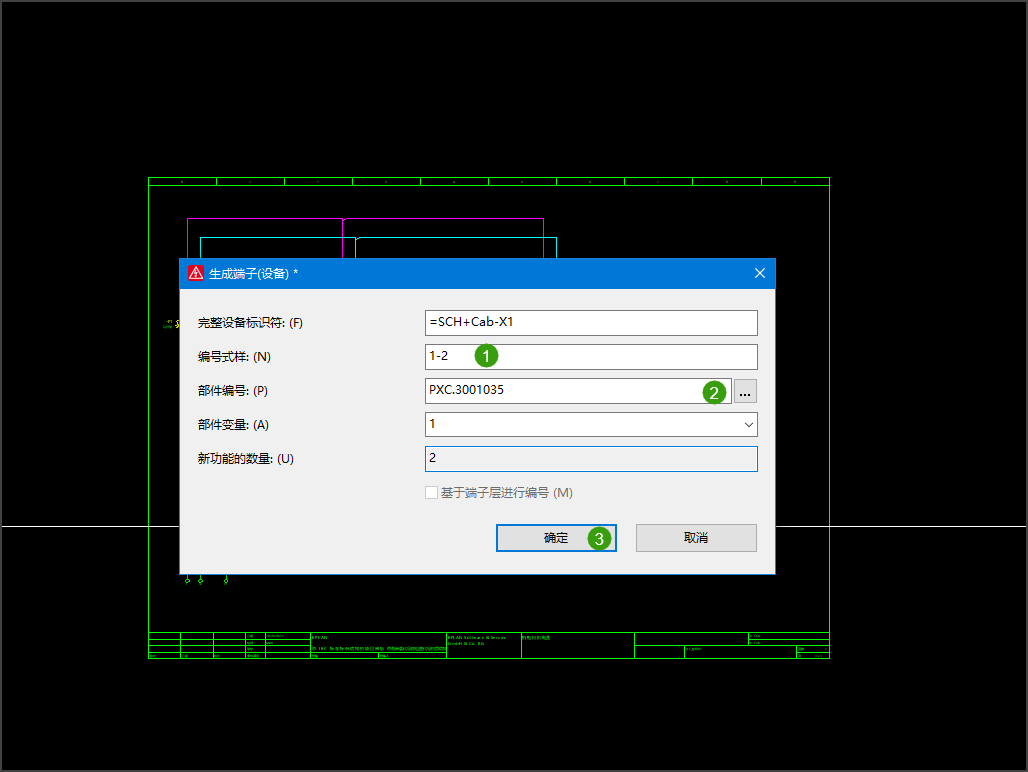Click the 完整设备标识符 label text
The image size is (1028, 772).
point(250,323)
